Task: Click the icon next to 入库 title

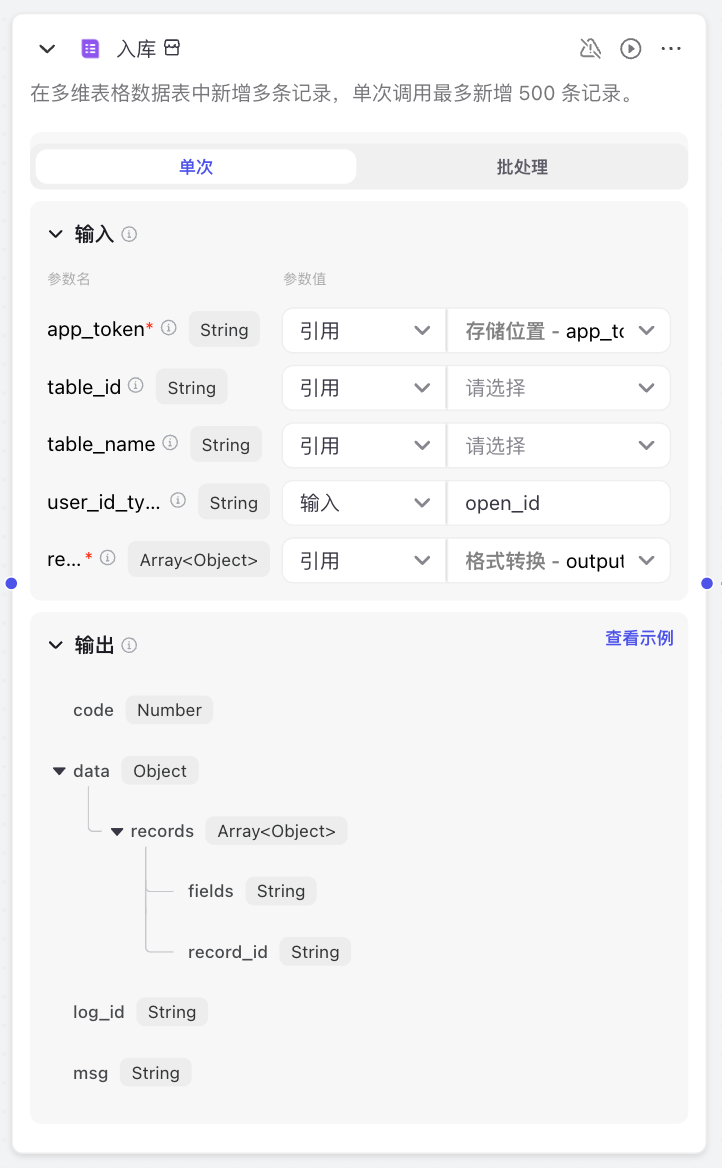Action: click(x=172, y=48)
